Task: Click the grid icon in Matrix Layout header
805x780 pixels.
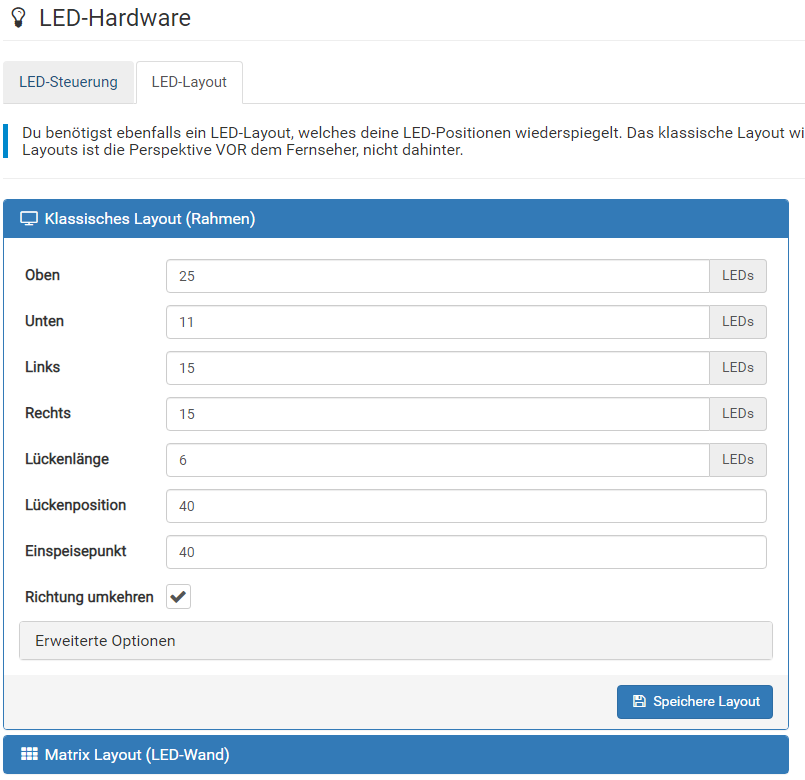Action: tap(29, 755)
